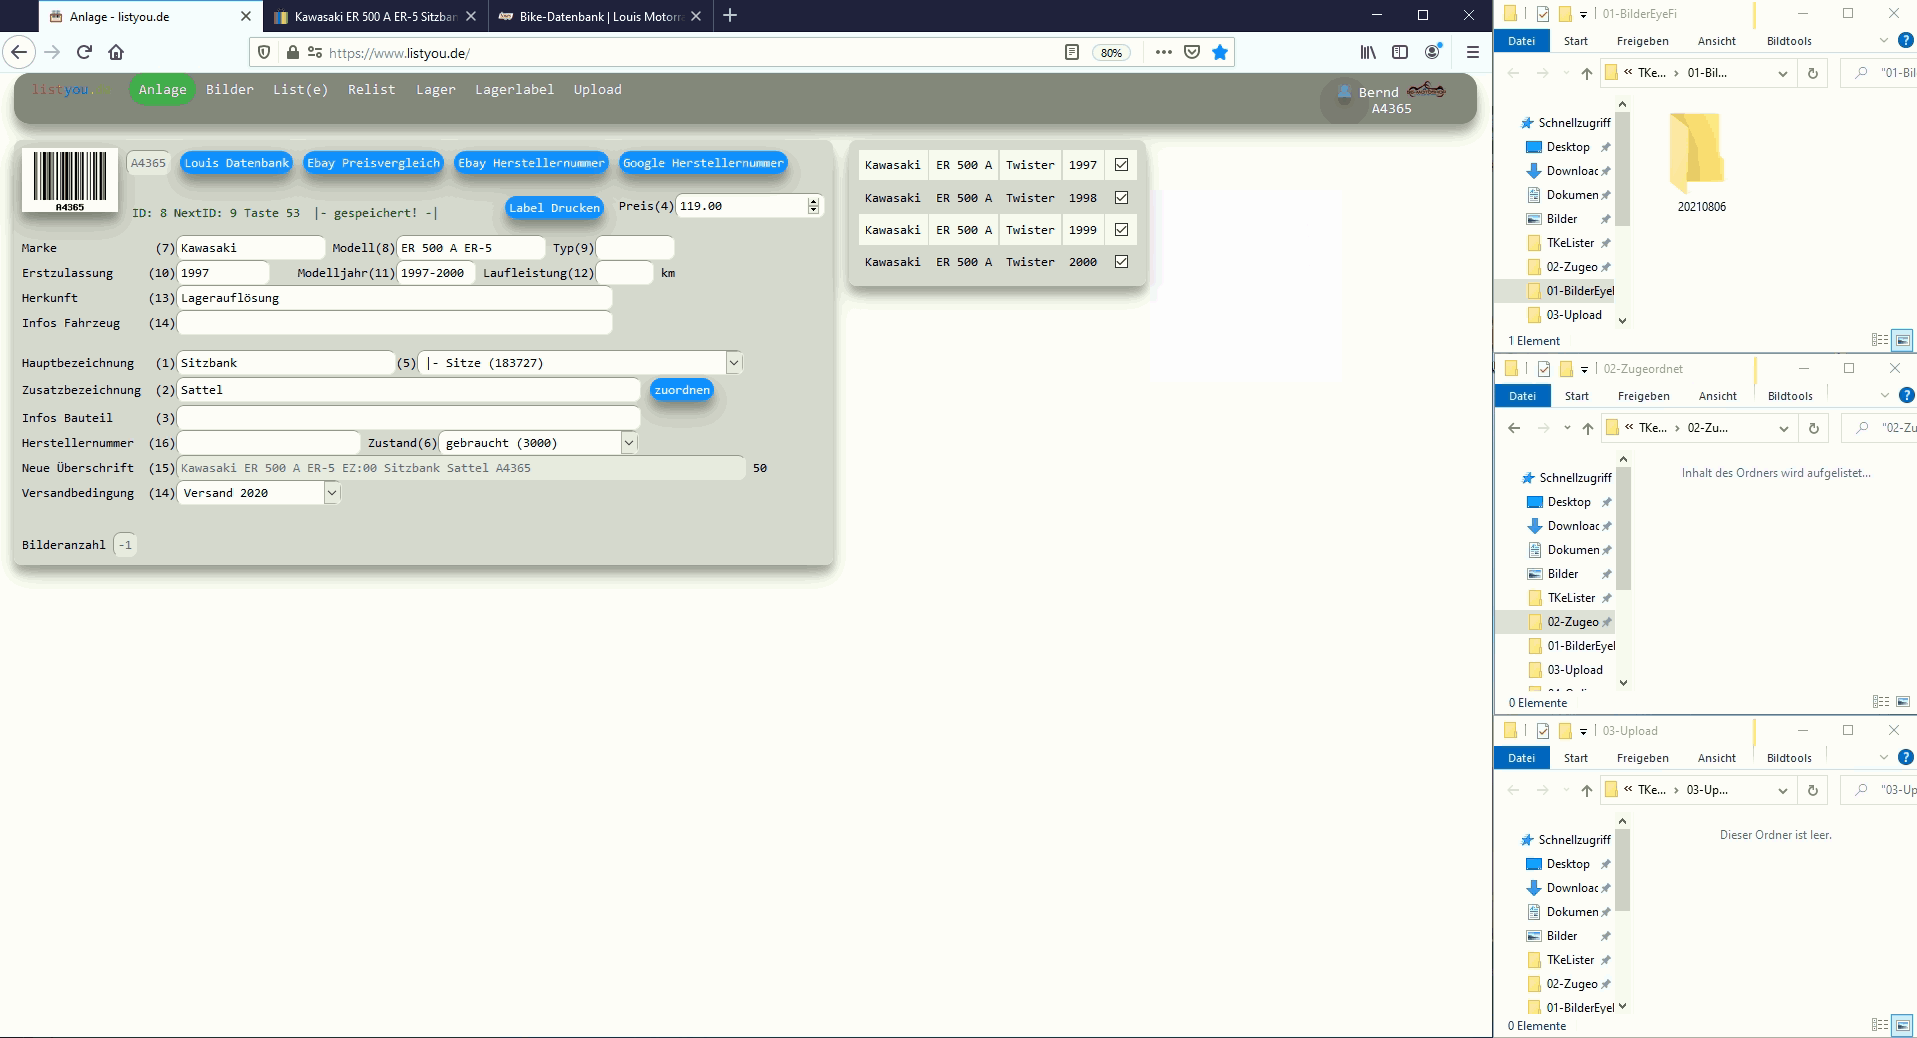Click the Infos Bauteil input field
Screen dimensions: 1917x1038
click(408, 418)
